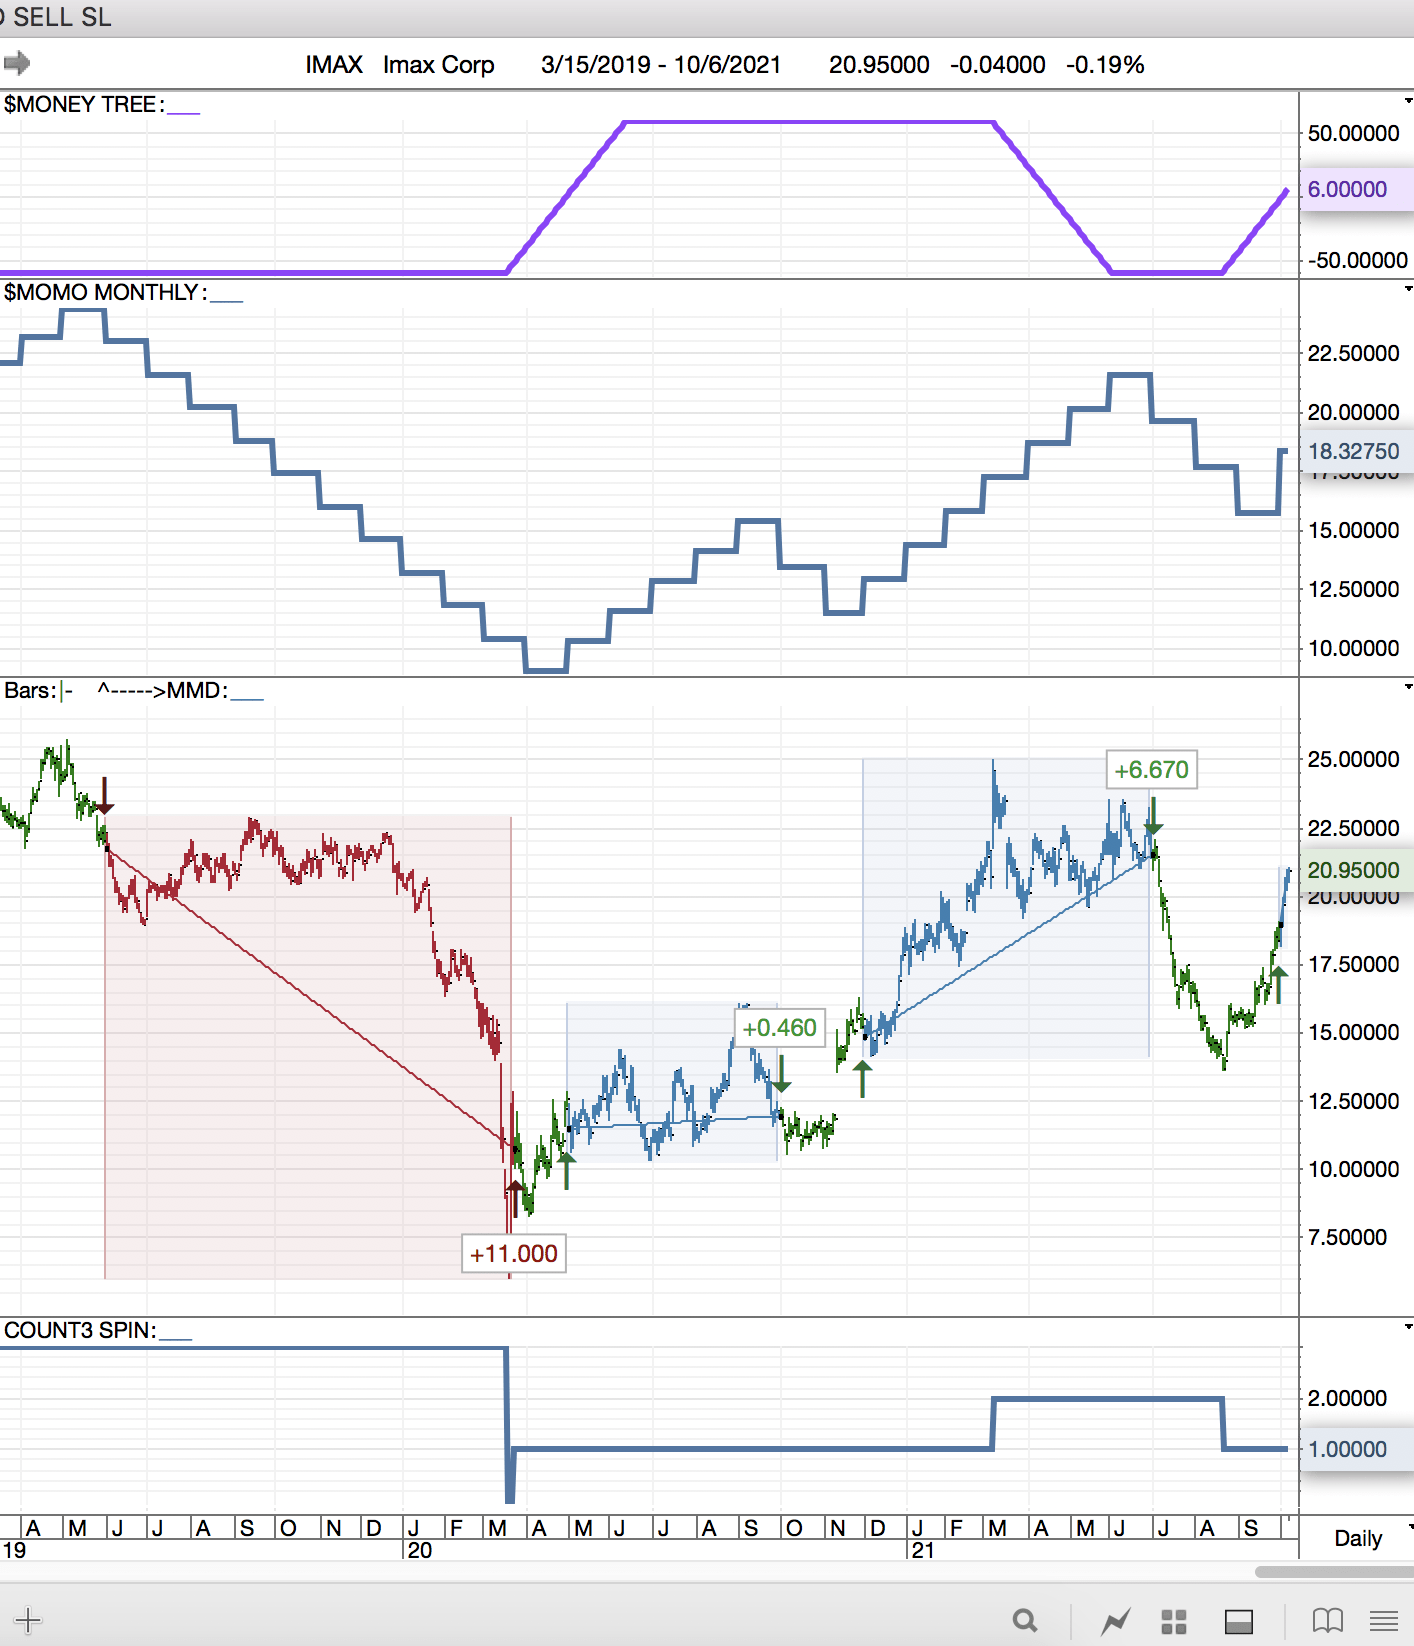Click the $MONEY TREE indicator label
Screen dimensions: 1414x1646
point(84,104)
